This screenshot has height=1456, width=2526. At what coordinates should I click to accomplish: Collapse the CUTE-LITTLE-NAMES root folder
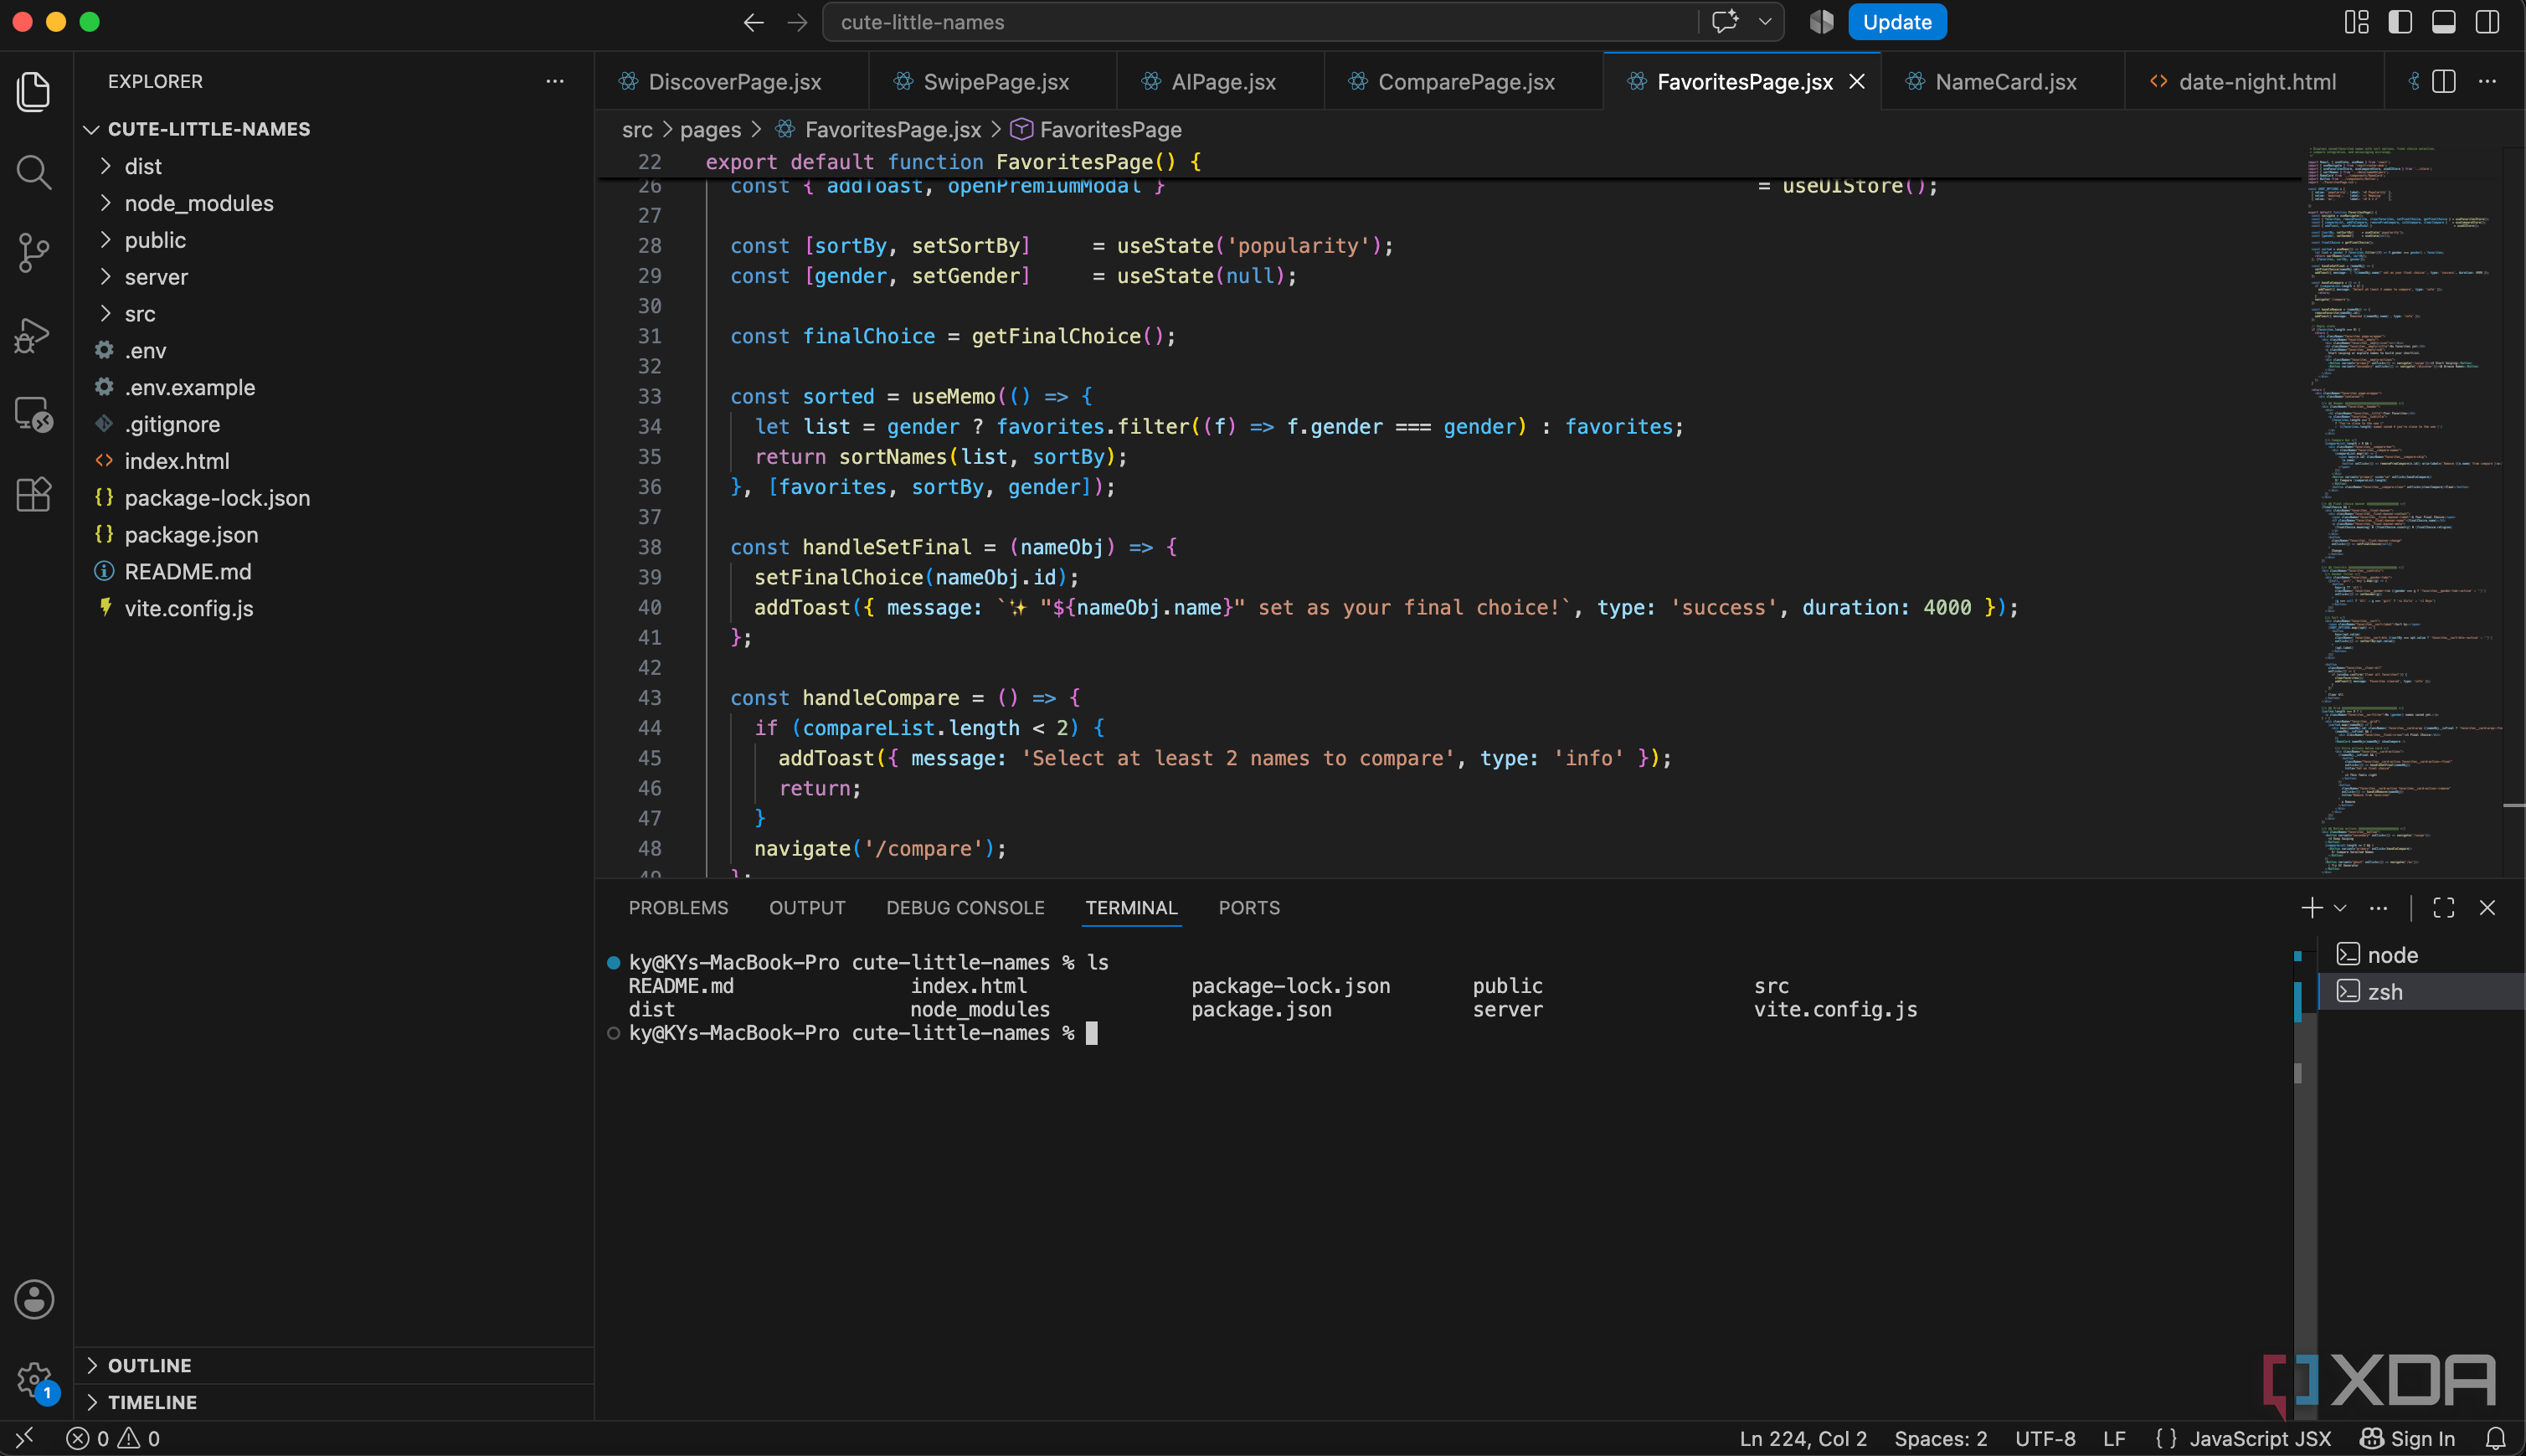(335, 129)
